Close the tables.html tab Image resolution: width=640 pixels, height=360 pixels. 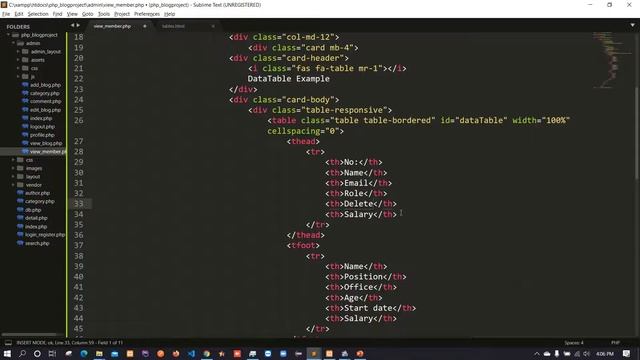pyautogui.click(x=213, y=26)
